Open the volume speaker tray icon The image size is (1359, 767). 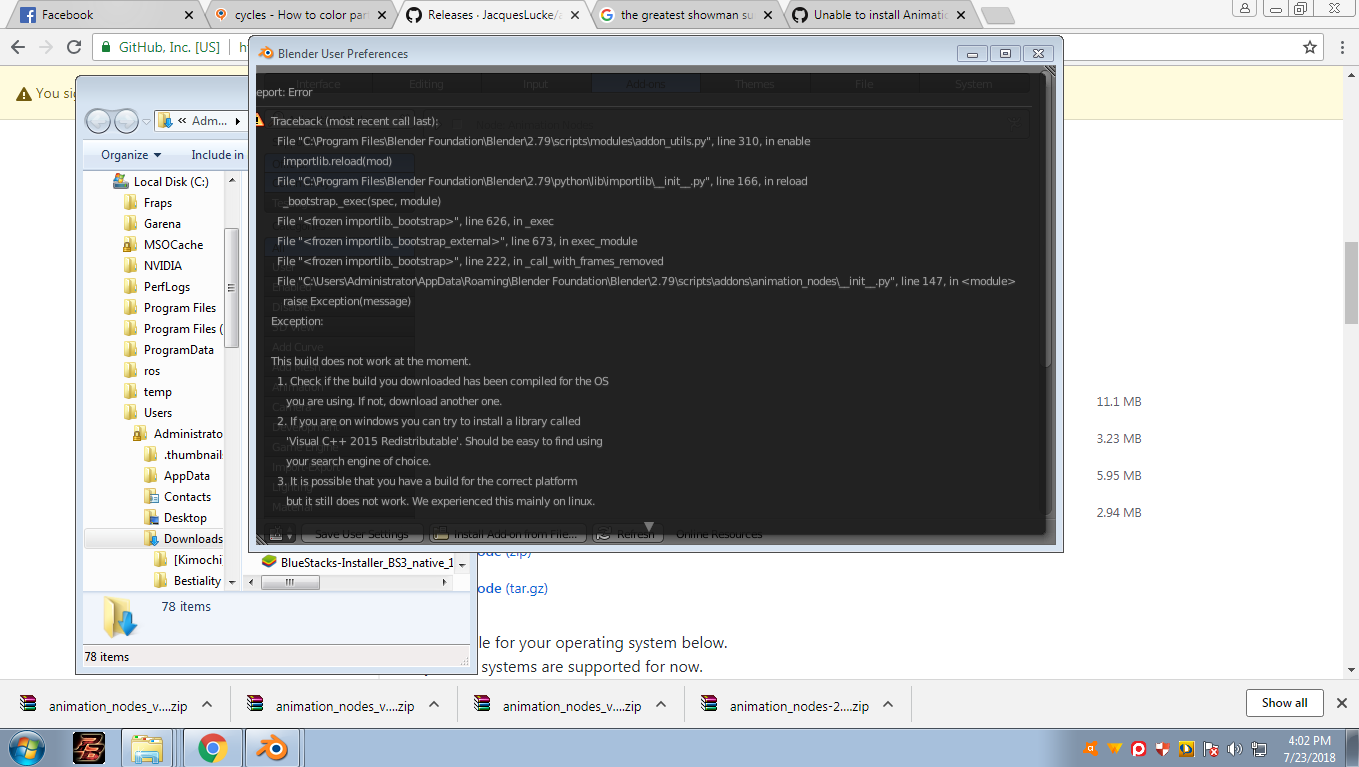coord(1234,748)
